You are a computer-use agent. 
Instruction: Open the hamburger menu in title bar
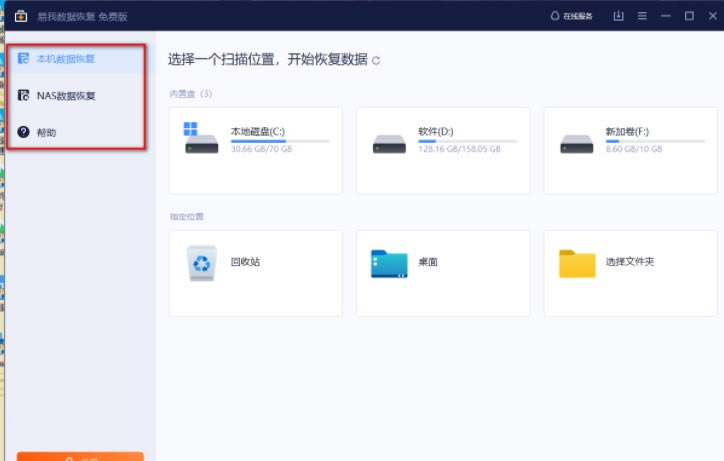point(642,16)
